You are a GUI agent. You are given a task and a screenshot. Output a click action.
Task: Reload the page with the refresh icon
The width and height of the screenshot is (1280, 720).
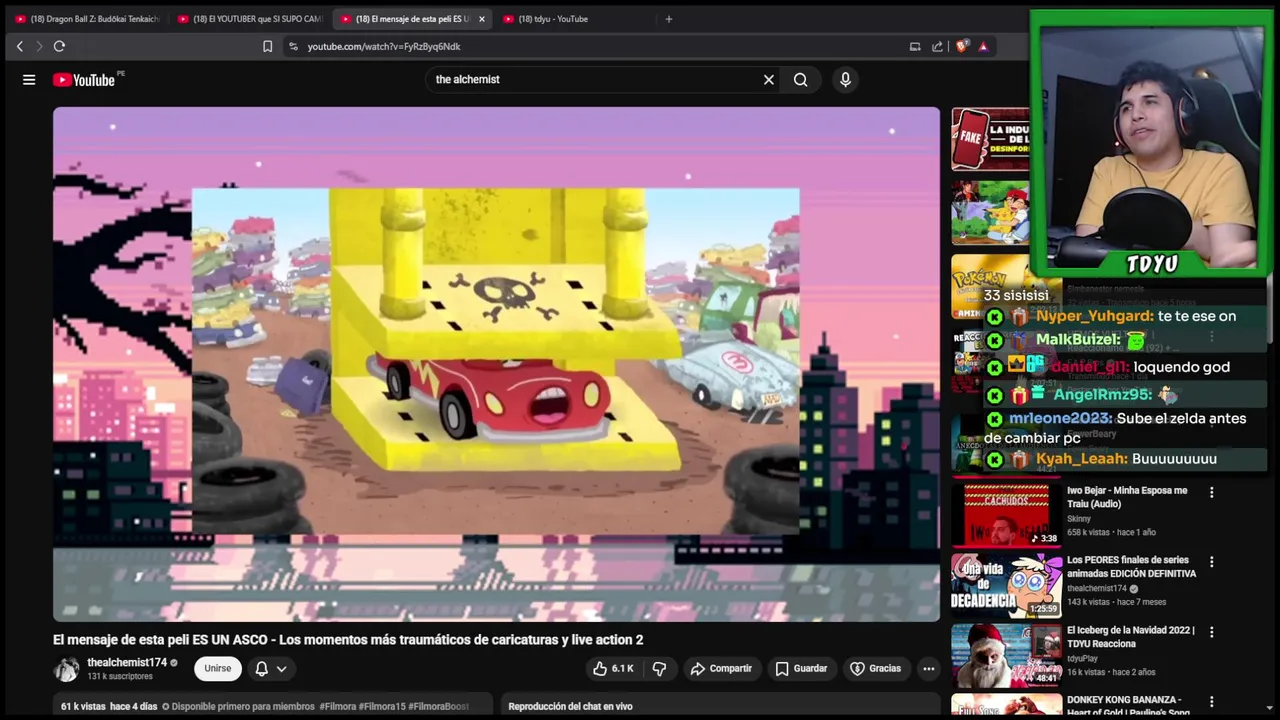pyautogui.click(x=59, y=46)
